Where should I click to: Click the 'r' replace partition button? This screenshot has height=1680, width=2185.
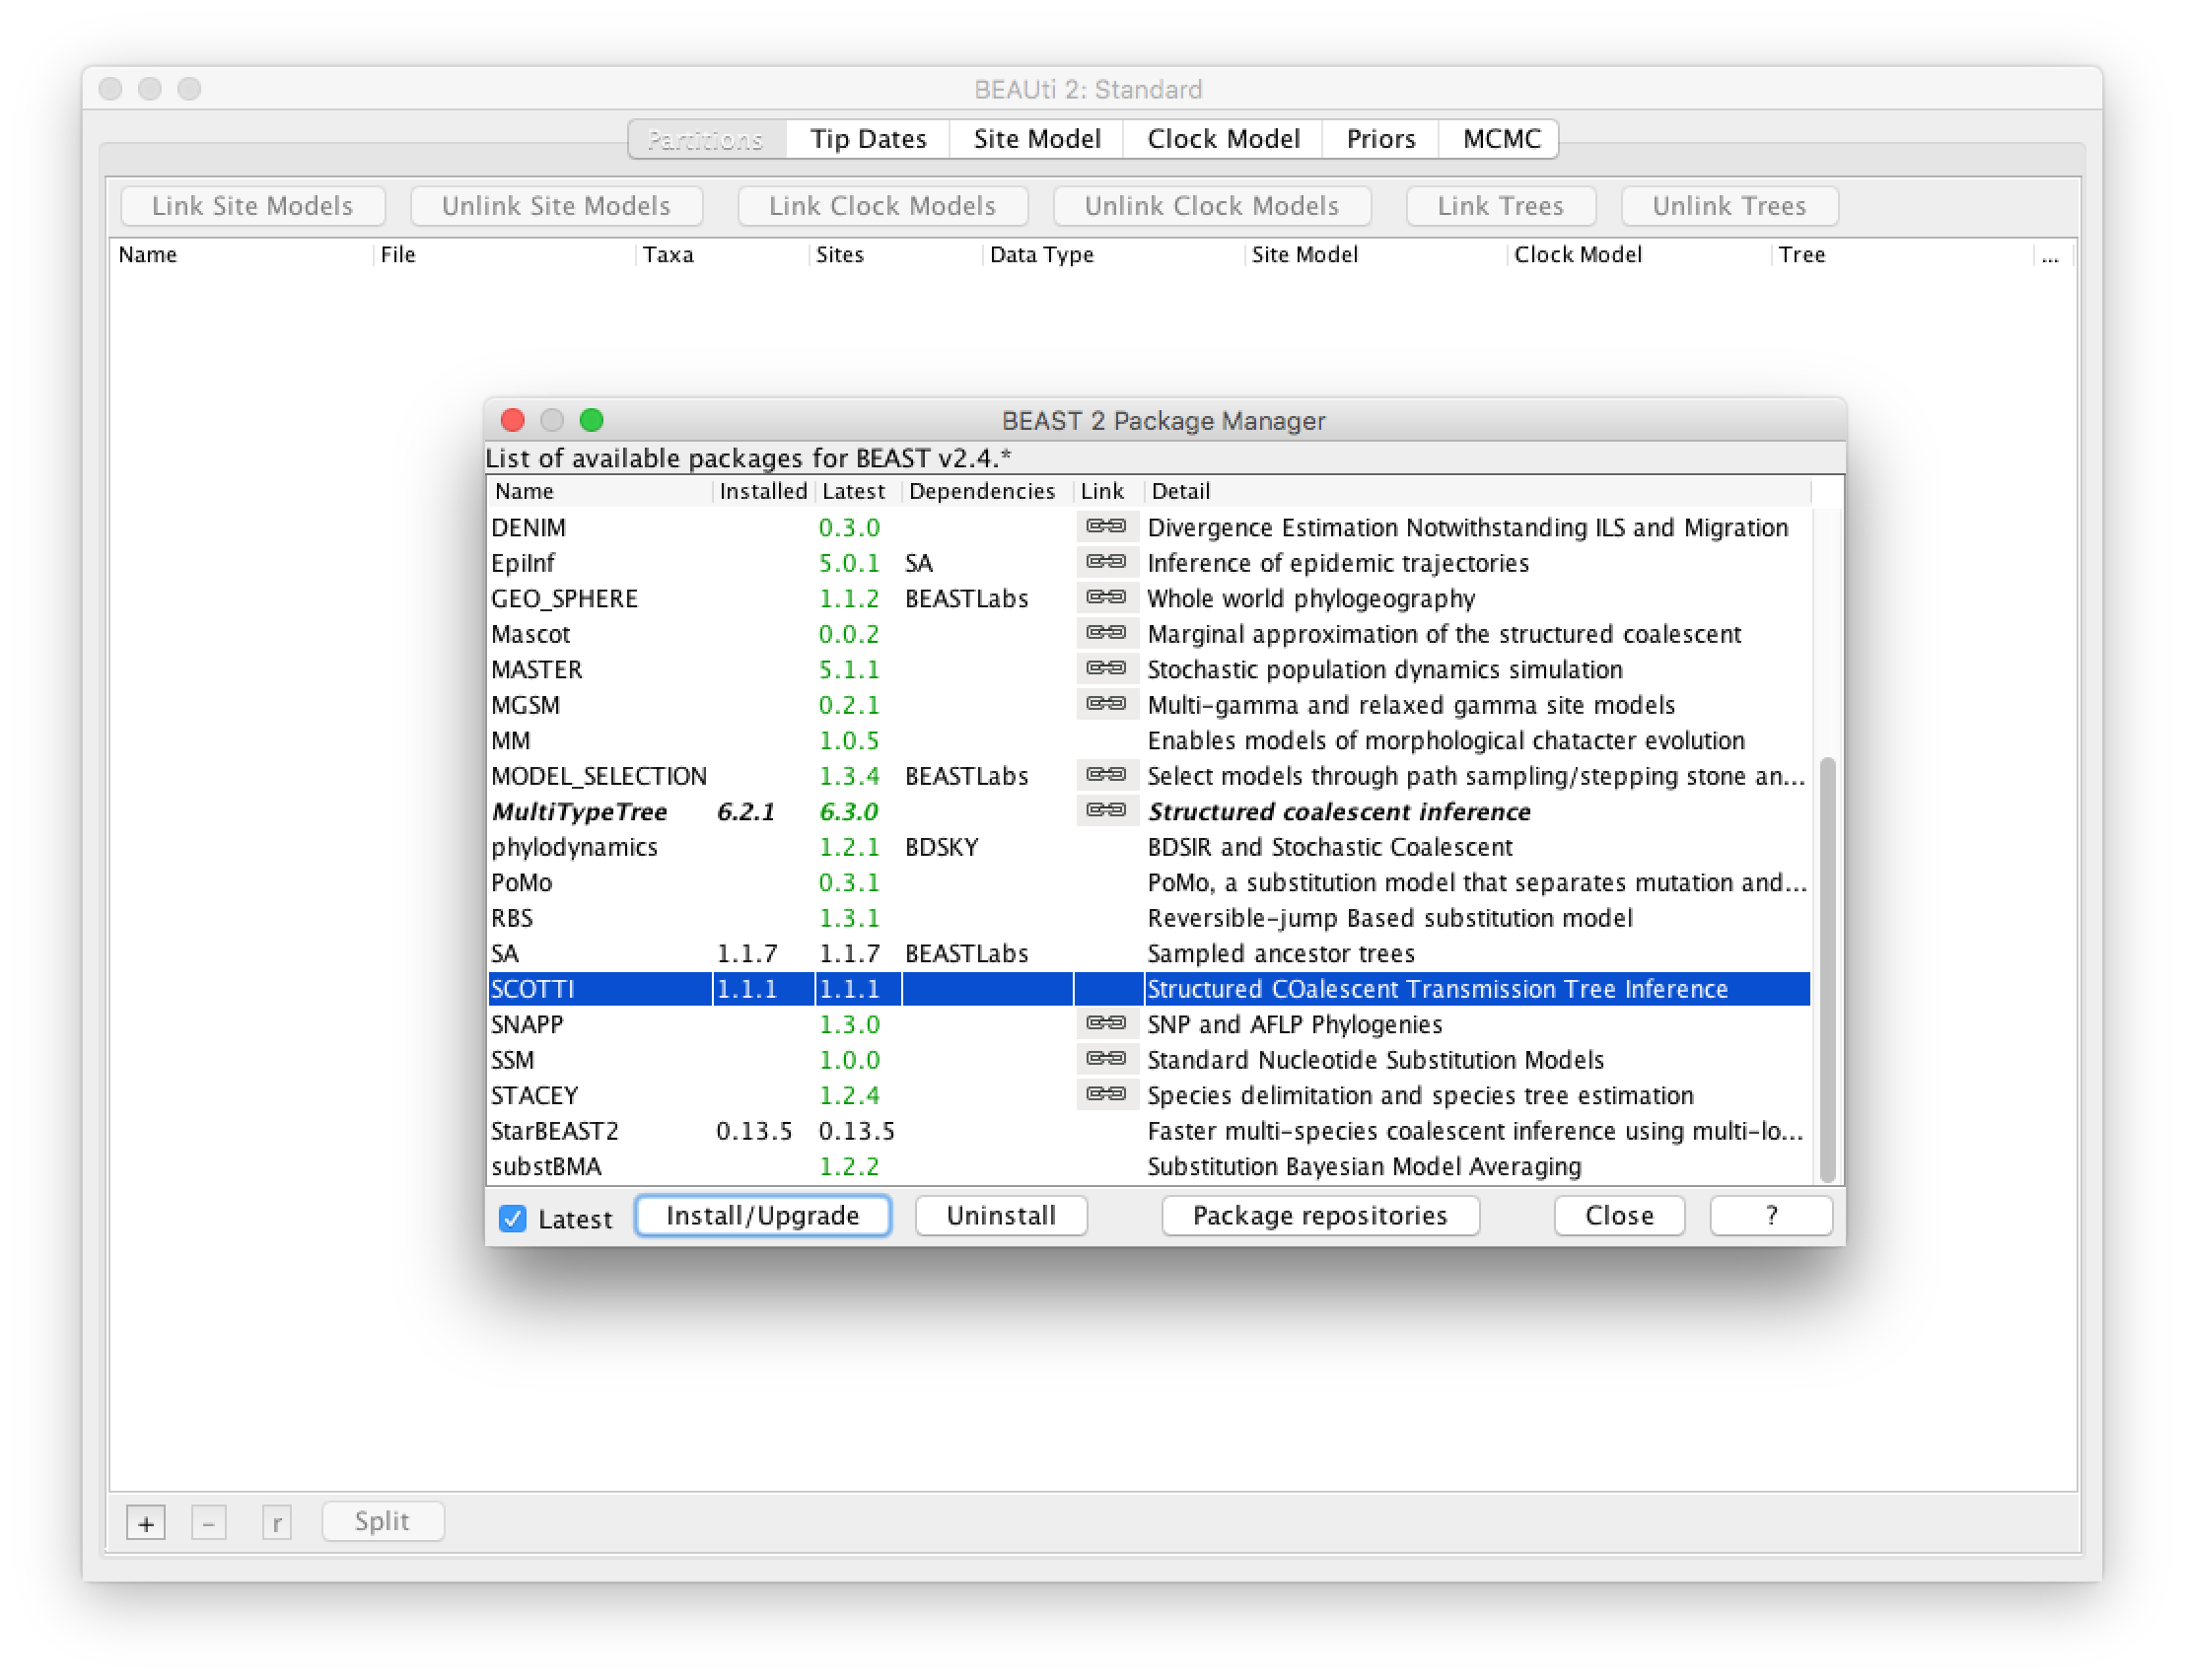click(x=276, y=1523)
